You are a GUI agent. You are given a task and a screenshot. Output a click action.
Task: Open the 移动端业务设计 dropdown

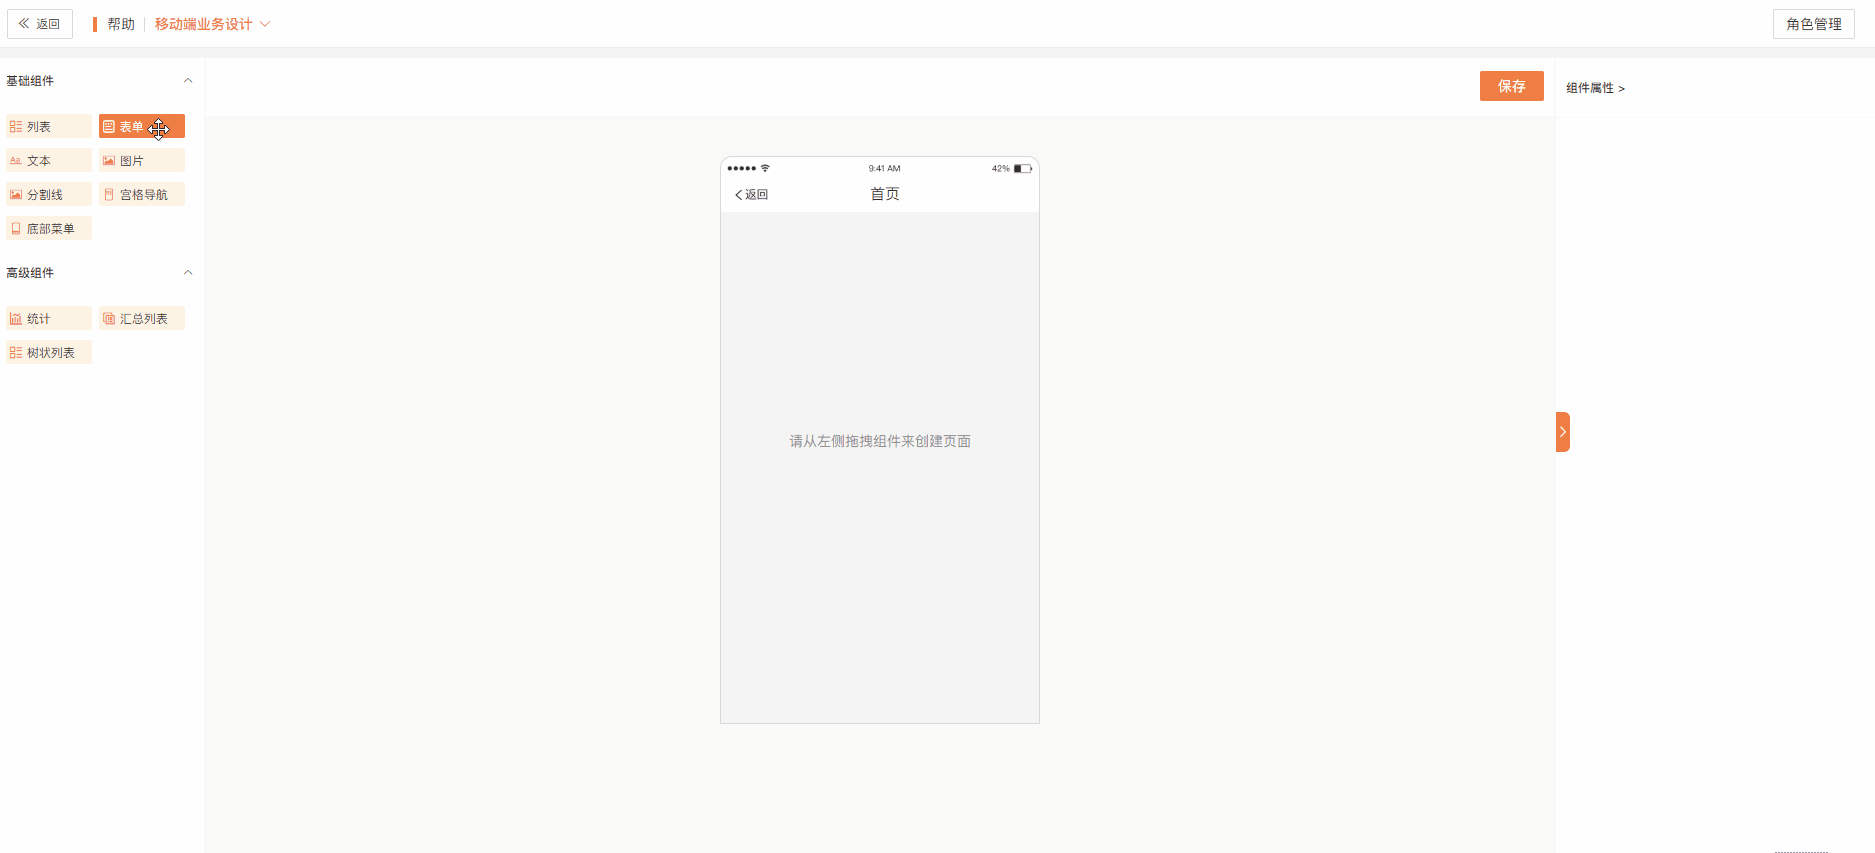click(212, 24)
